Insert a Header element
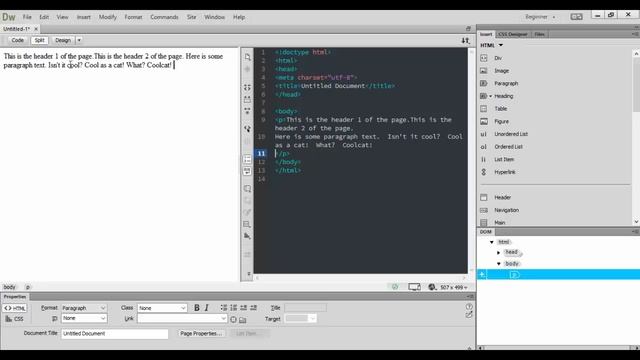640x360 pixels. 502,197
